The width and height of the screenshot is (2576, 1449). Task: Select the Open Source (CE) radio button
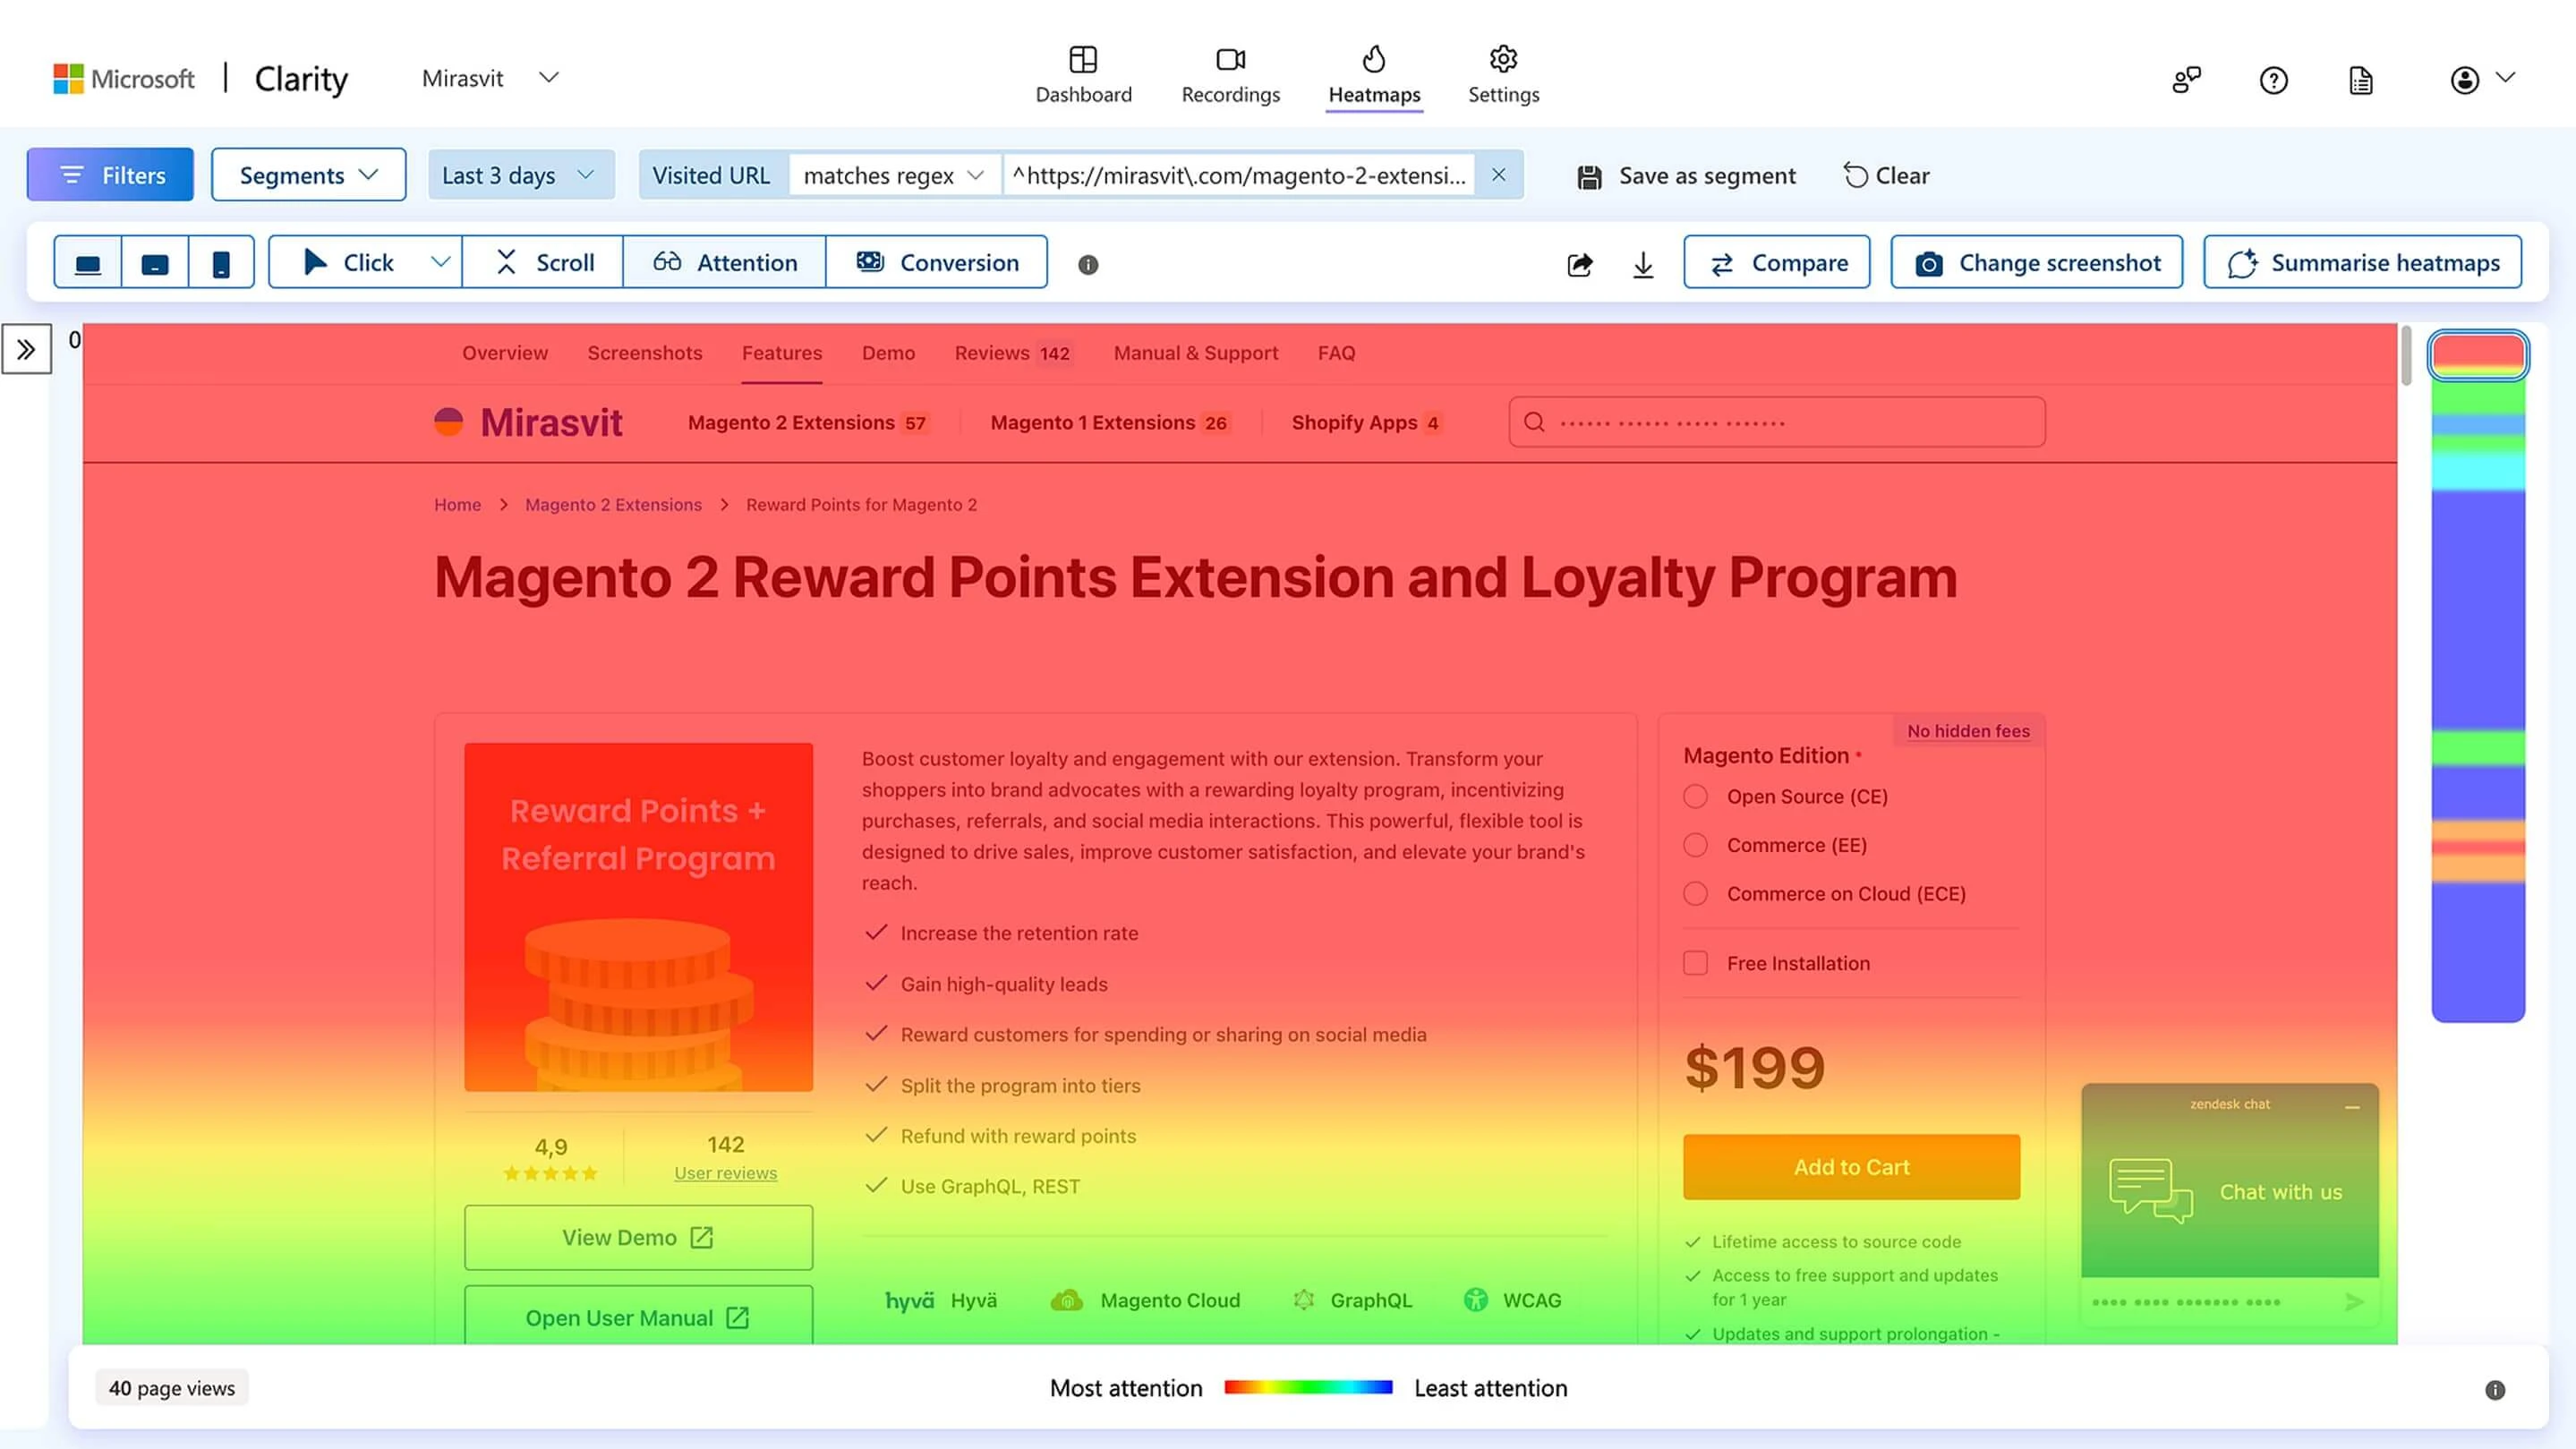(1695, 796)
